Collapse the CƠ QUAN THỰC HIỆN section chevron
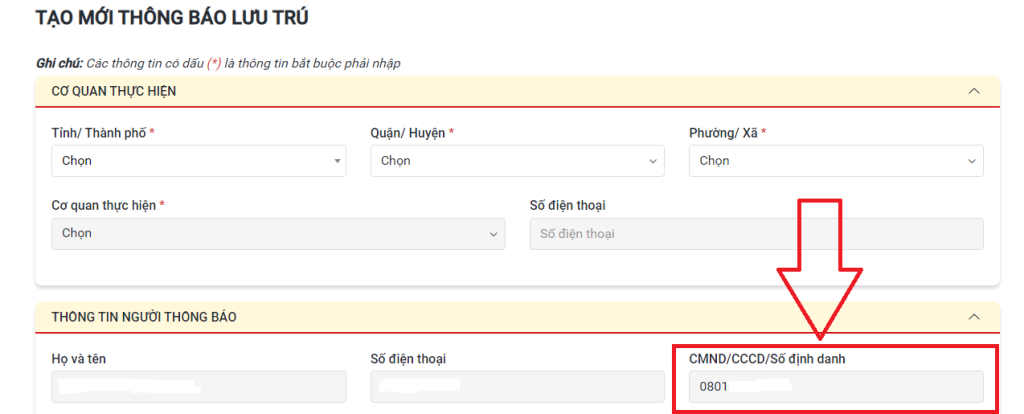The width and height of the screenshot is (1024, 414). tap(974, 91)
